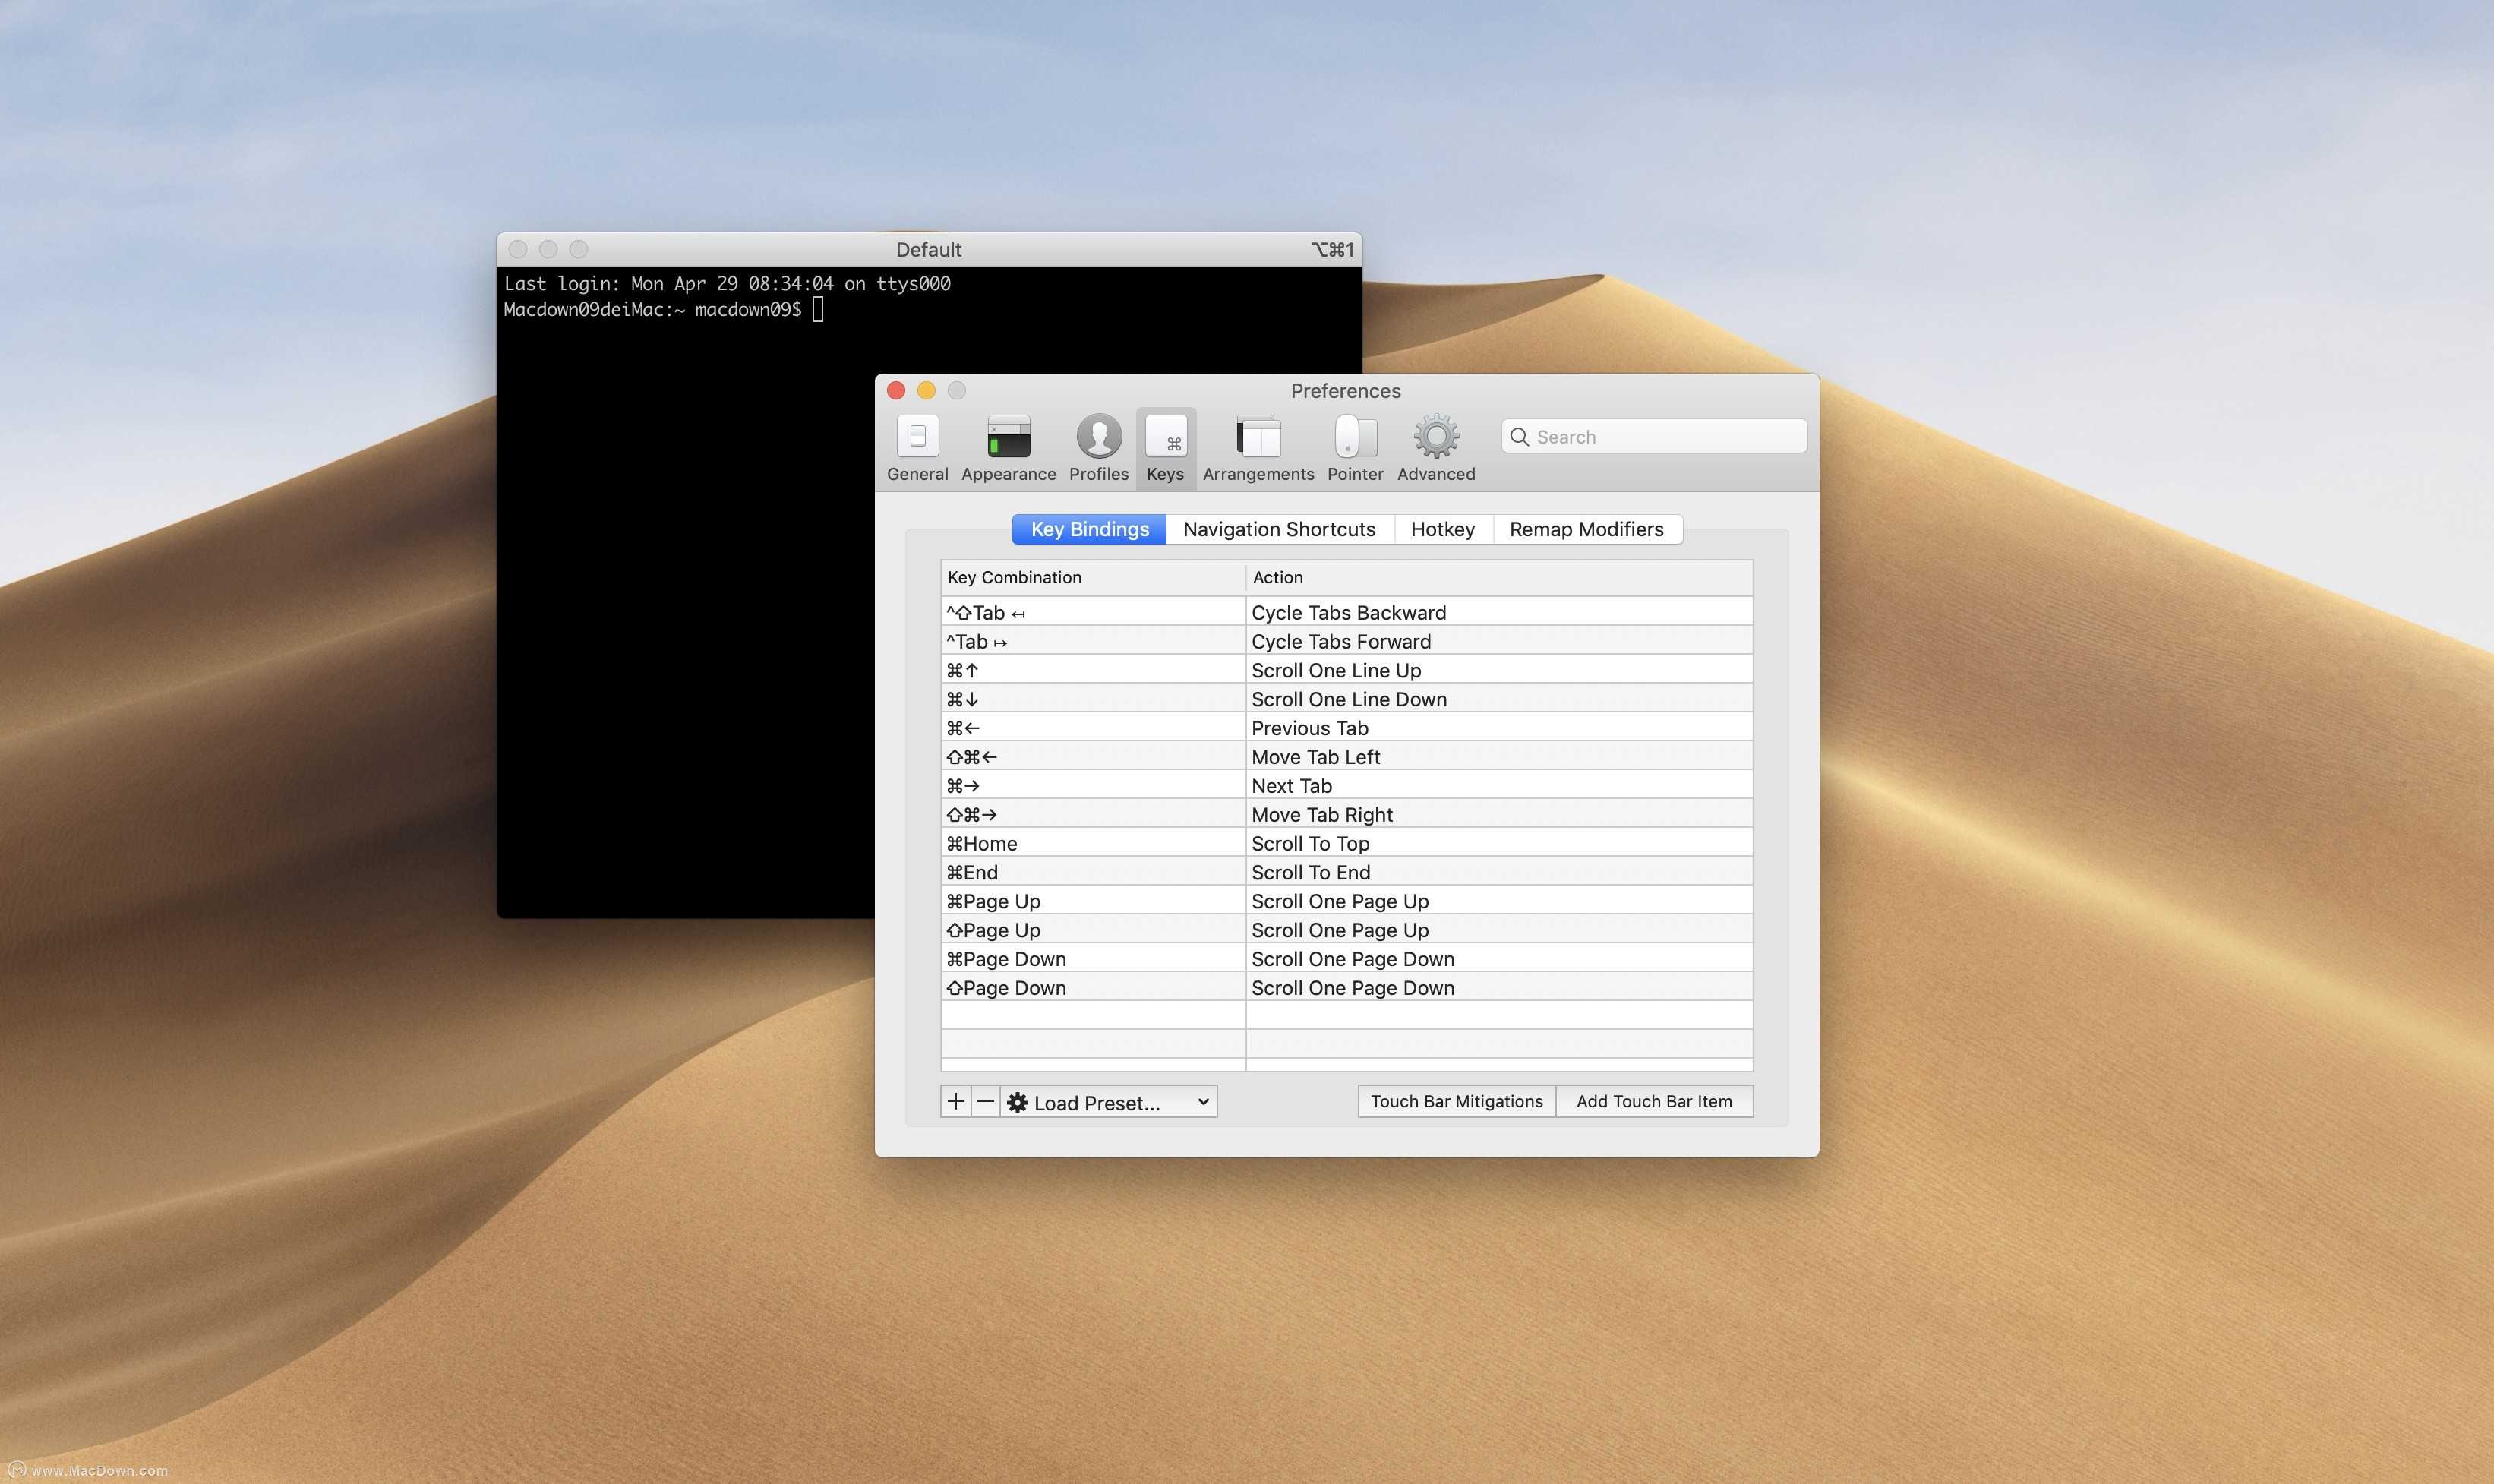Switch to the Remap Modifiers tab

pyautogui.click(x=1586, y=529)
